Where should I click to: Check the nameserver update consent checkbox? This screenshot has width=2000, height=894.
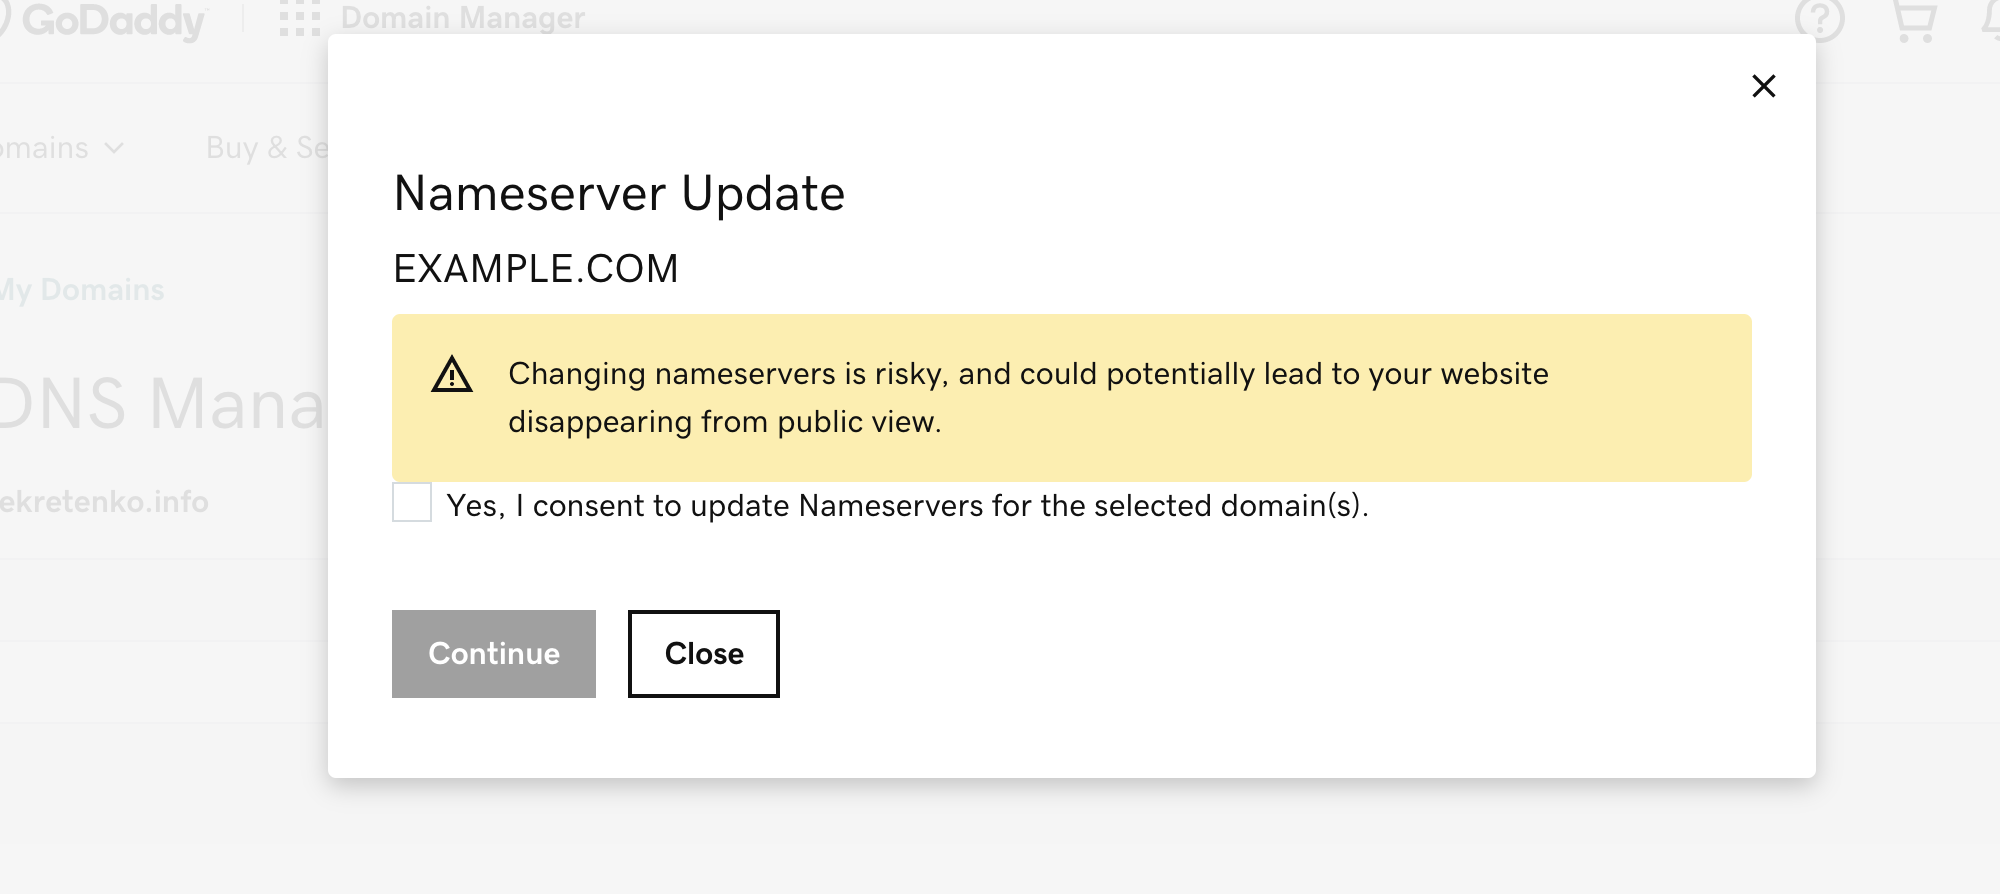[411, 505]
